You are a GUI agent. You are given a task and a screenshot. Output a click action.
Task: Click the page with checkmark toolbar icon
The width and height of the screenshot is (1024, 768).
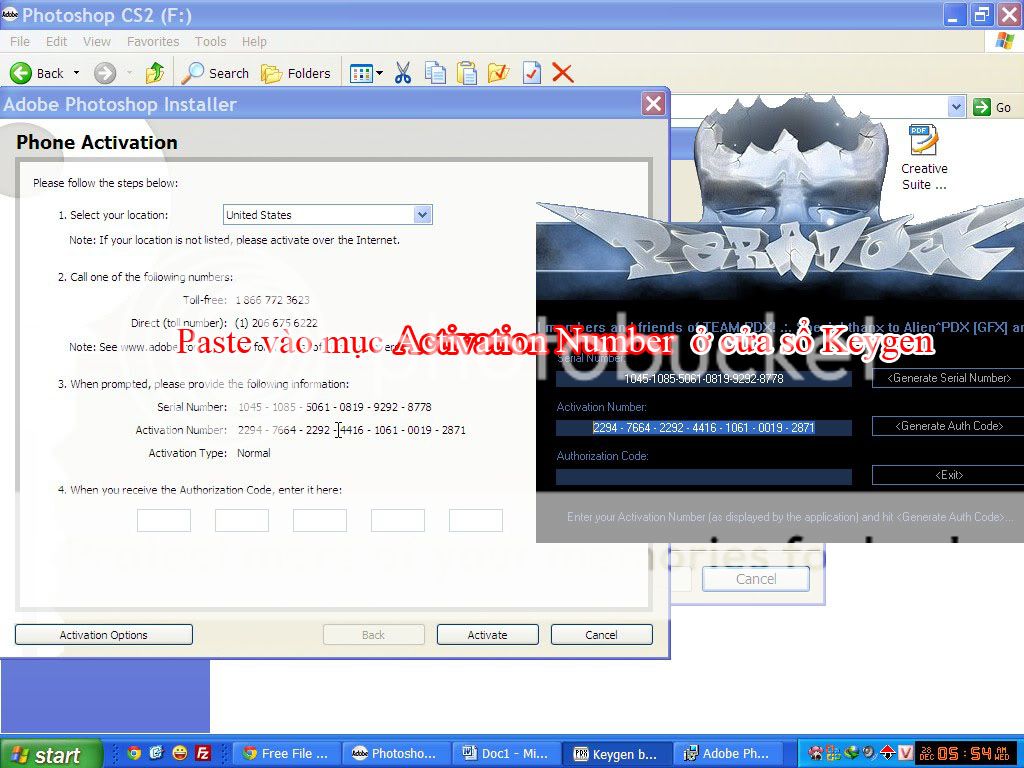tap(532, 73)
